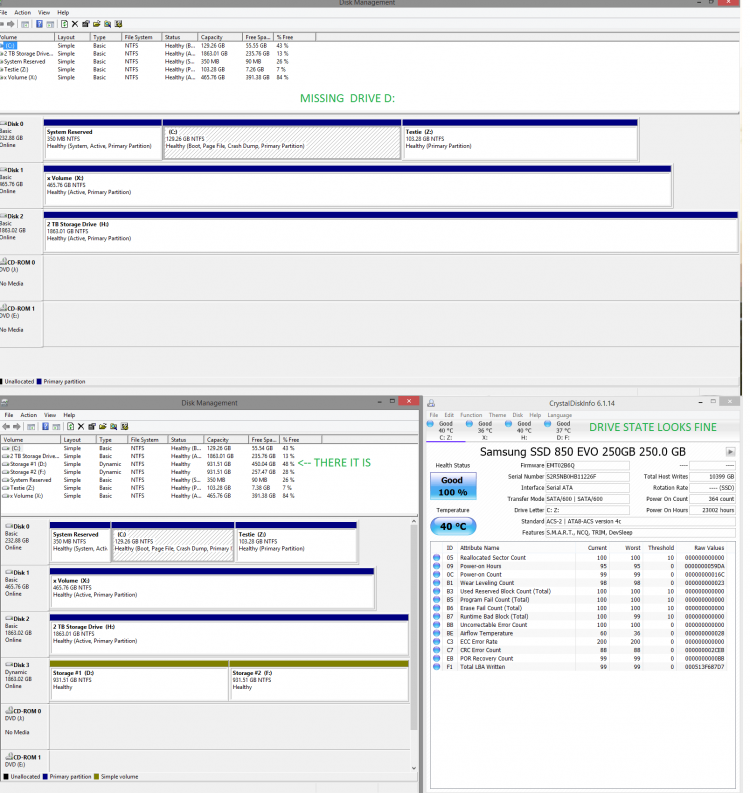Select 2 TB Storage Drive row in lower volume list

pos(150,456)
